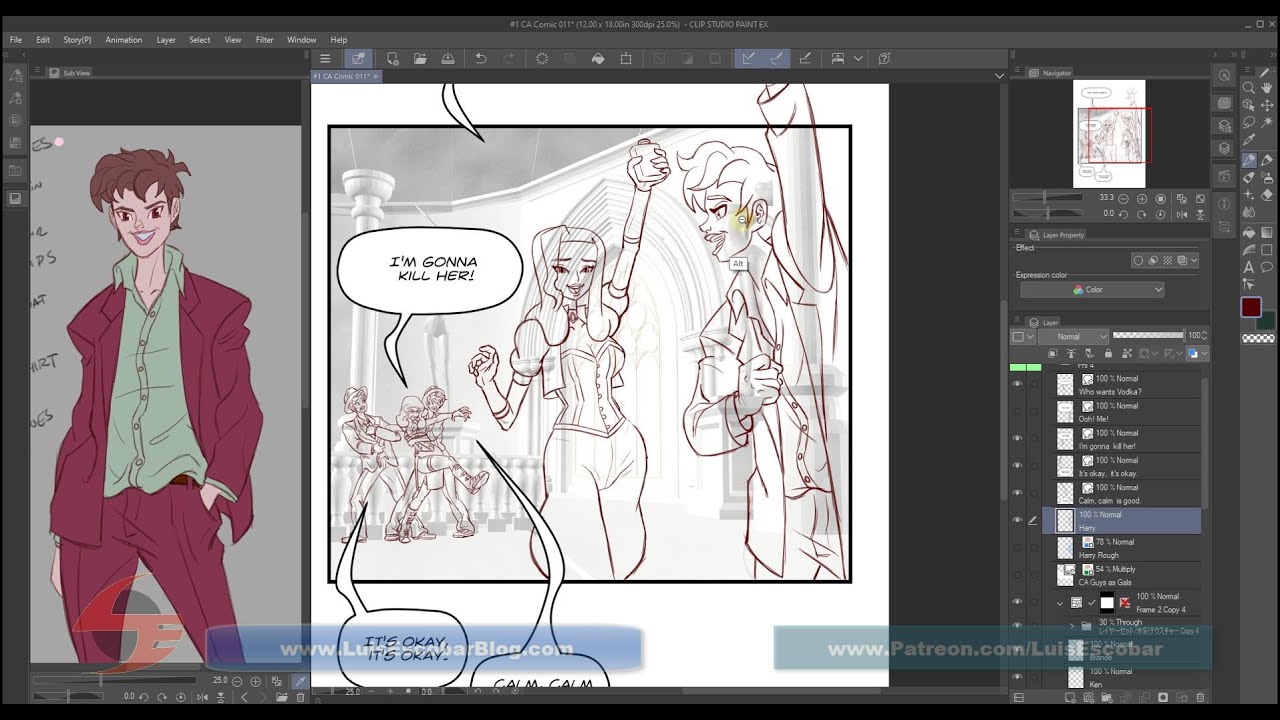Hide the Frame 2 Copy 4 folder
1280x720 pixels.
[x=1018, y=602]
